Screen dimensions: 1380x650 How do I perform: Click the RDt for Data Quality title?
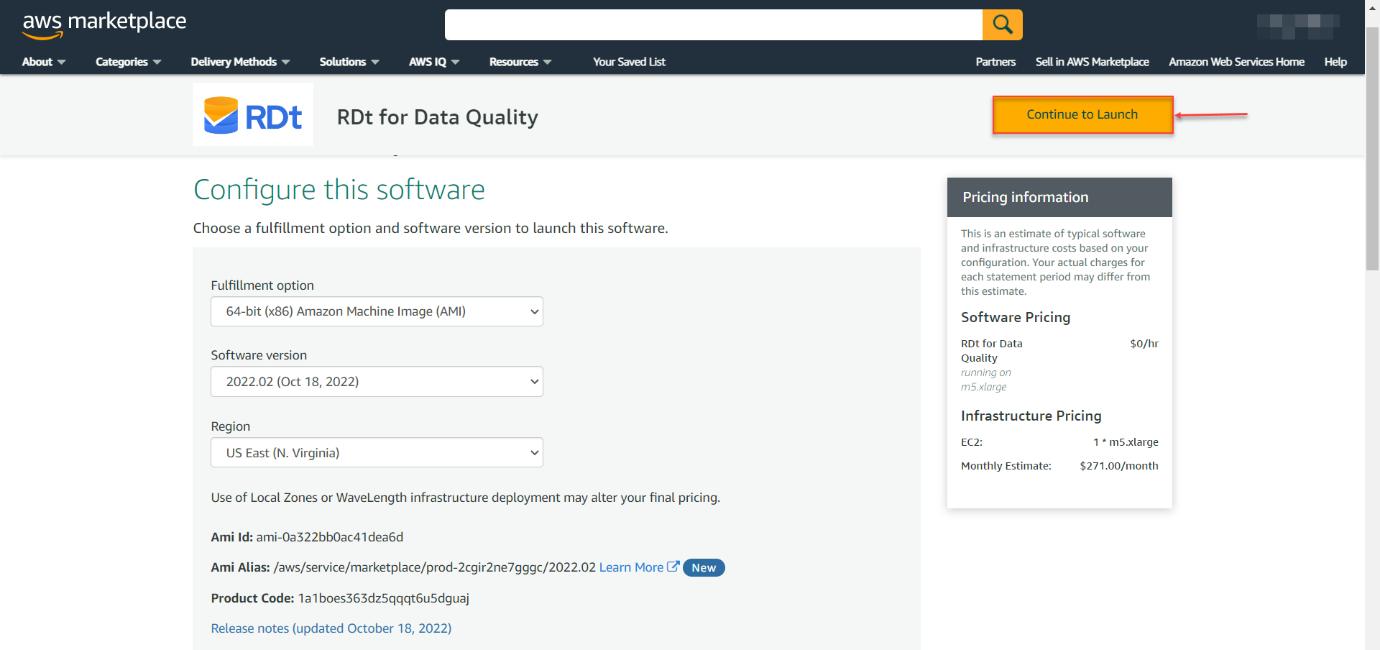click(437, 117)
